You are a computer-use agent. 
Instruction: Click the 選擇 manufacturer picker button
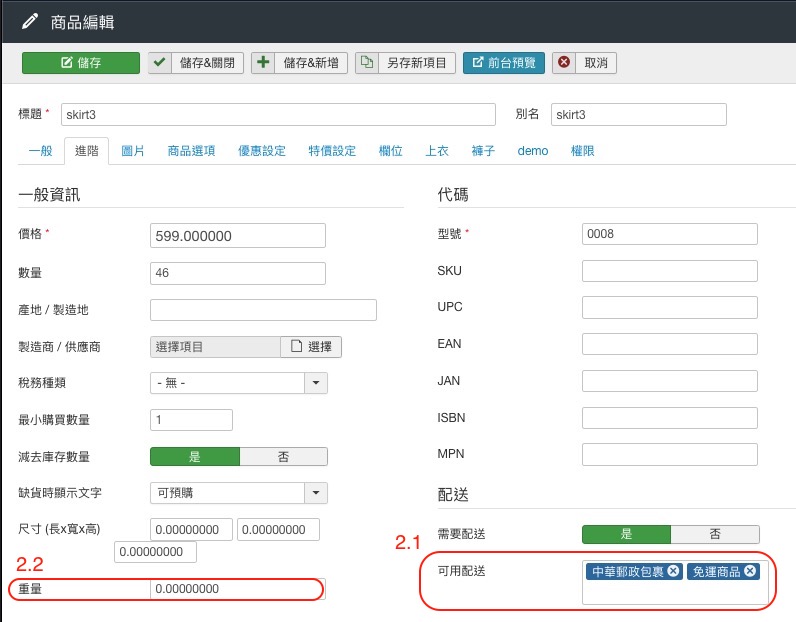pyautogui.click(x=311, y=347)
